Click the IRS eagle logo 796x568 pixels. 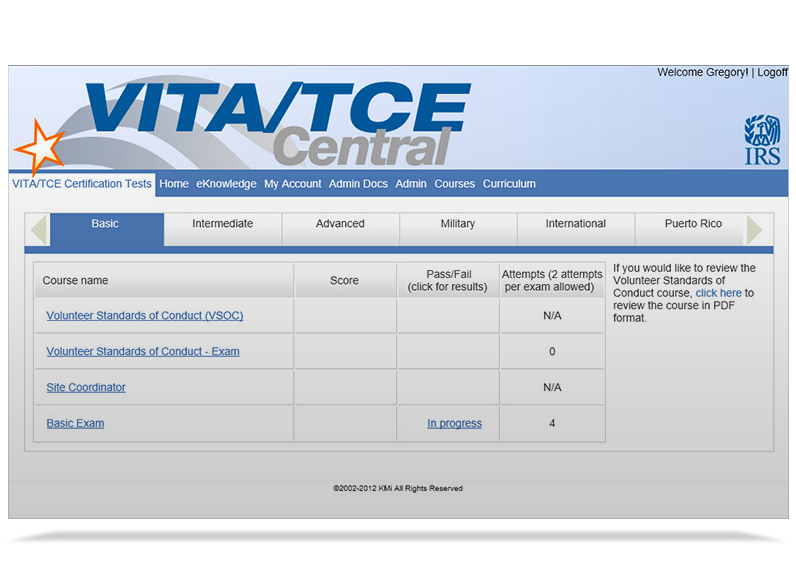pyautogui.click(x=762, y=140)
